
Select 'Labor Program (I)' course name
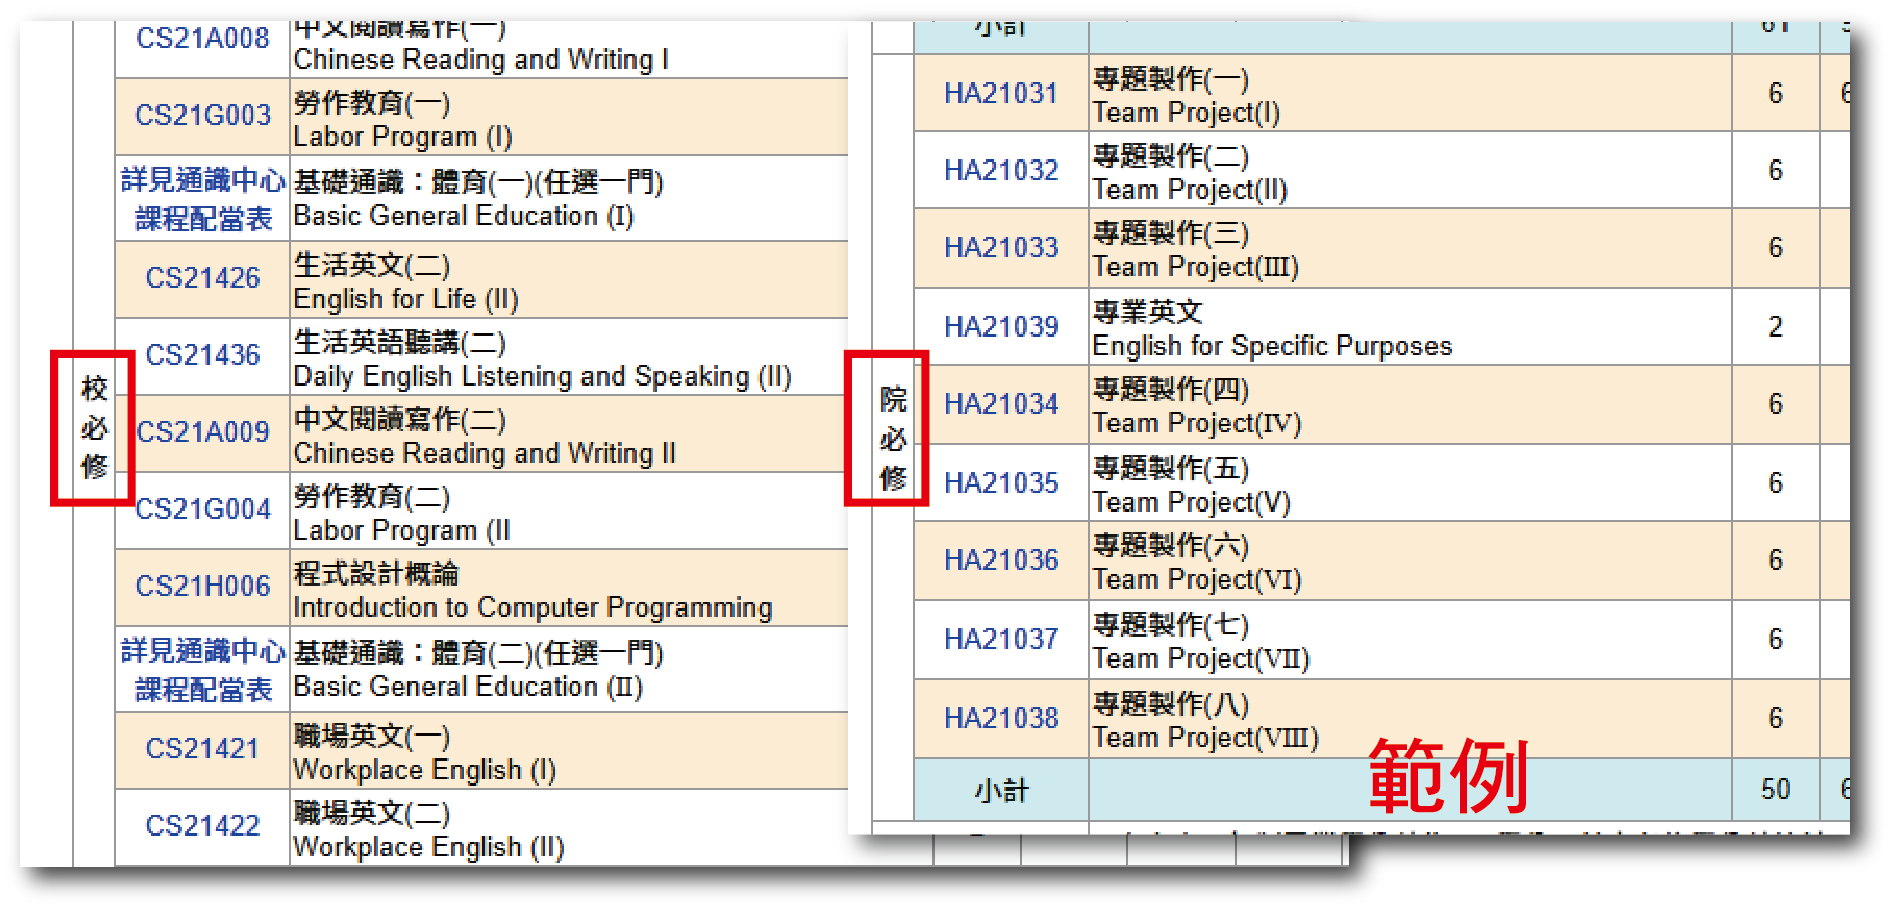[x=403, y=137]
